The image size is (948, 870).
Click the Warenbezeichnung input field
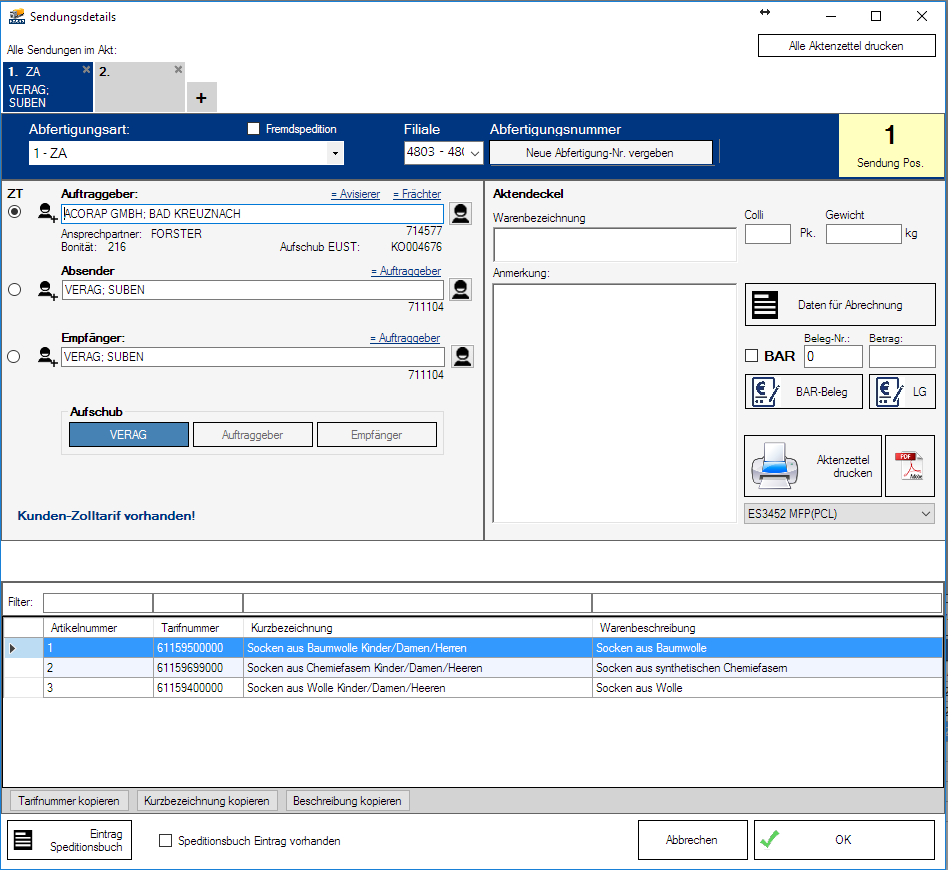coord(614,244)
